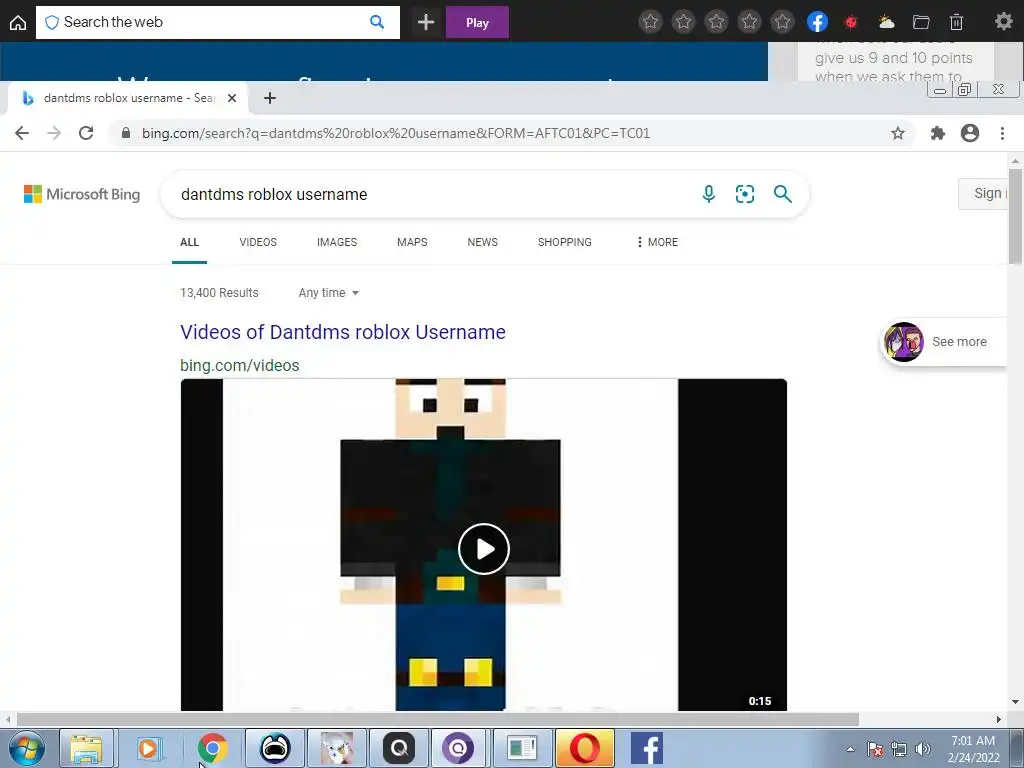This screenshot has height=768, width=1024.
Task: Open a new Chrome tab
Action: [270, 98]
